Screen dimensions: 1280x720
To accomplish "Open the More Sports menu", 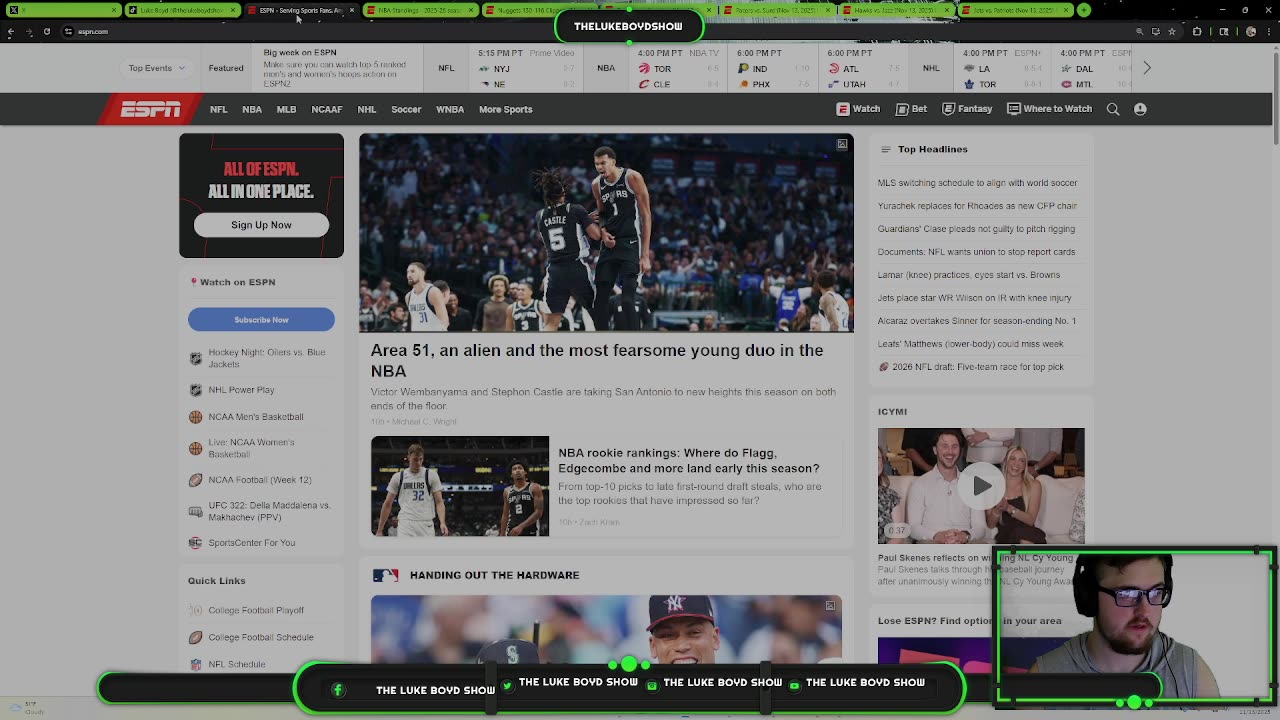I will [x=505, y=109].
